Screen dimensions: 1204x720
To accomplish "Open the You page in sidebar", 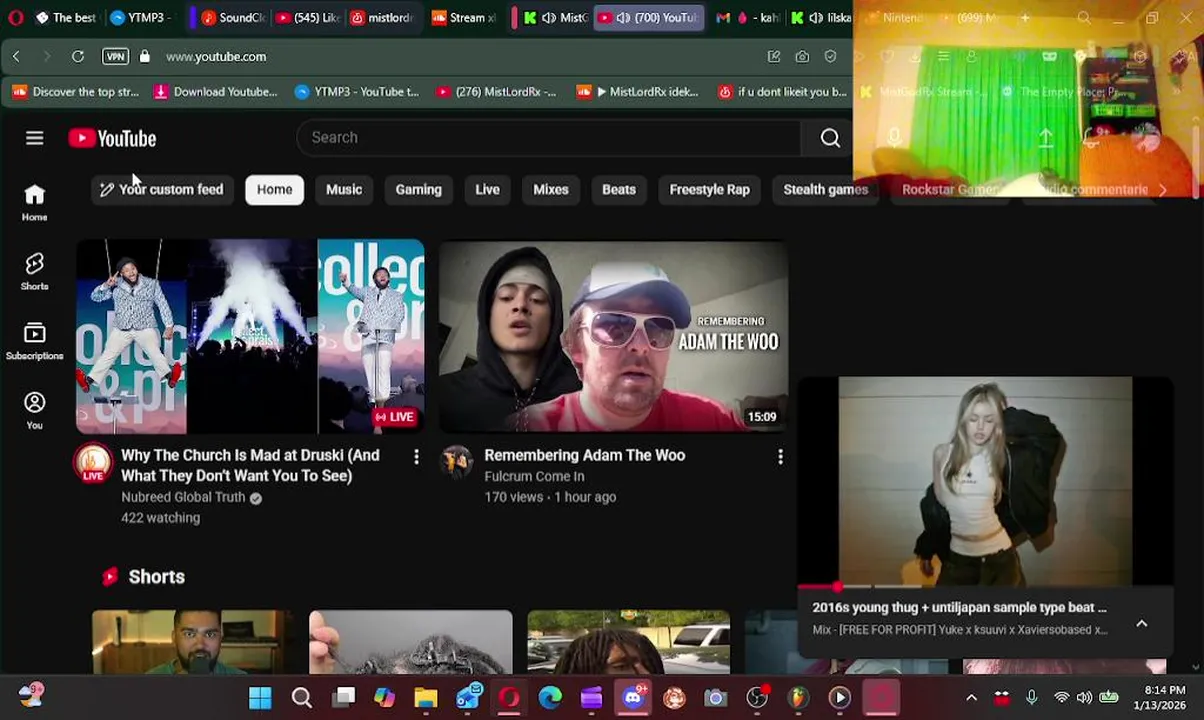I will [x=34, y=410].
